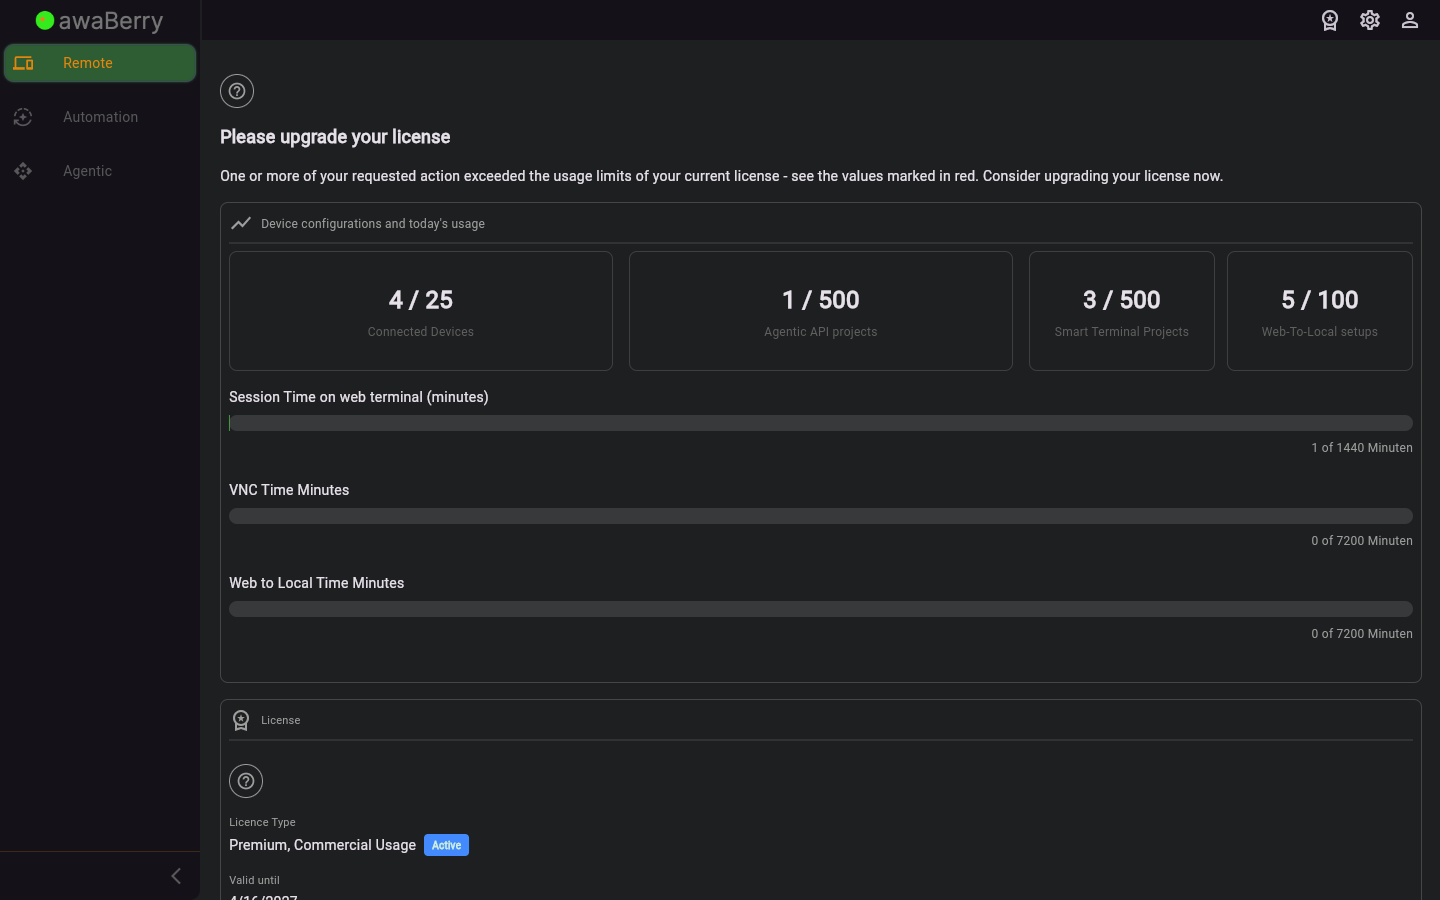Click 'Web to Local Time Minutes' label
Screen dimensions: 1440x900
pos(316,583)
